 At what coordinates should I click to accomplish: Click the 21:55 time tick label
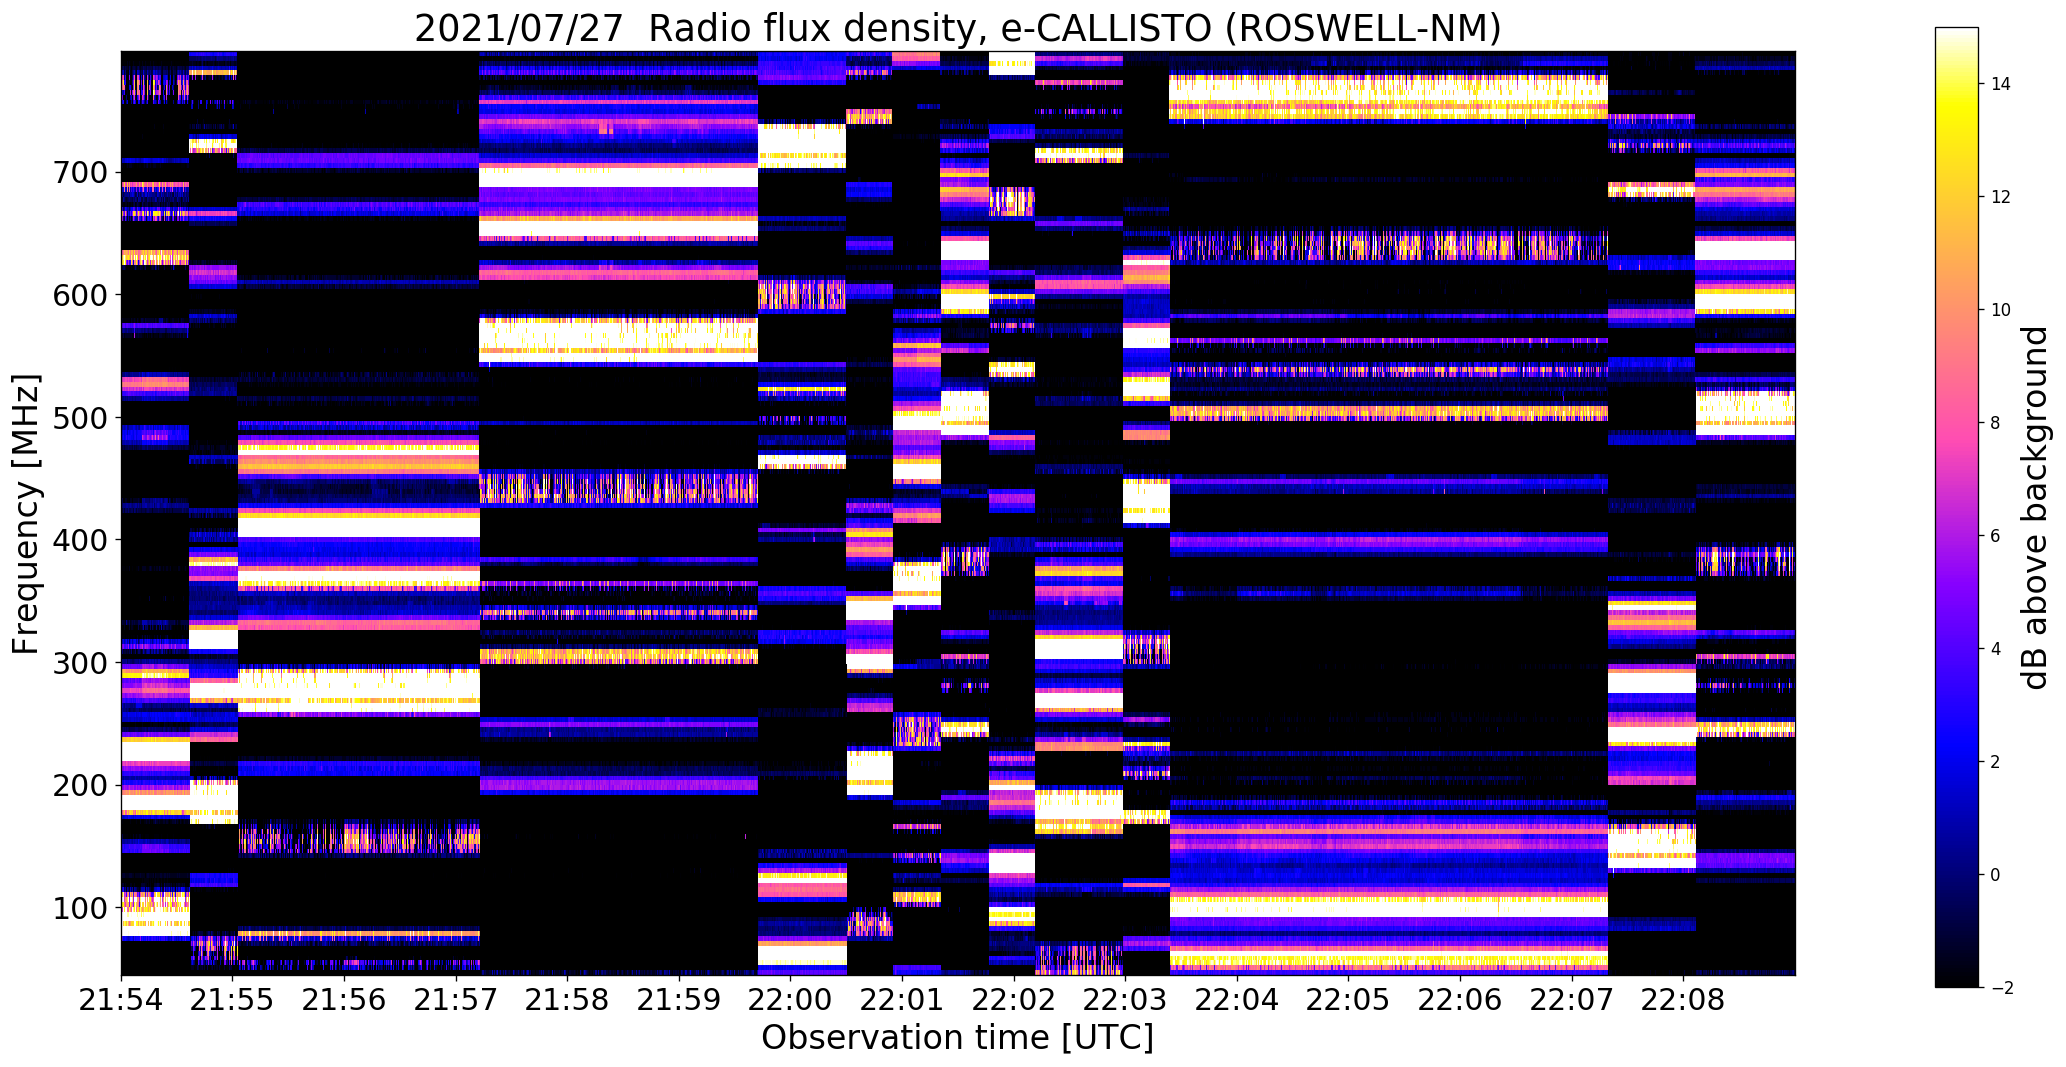[x=233, y=999]
